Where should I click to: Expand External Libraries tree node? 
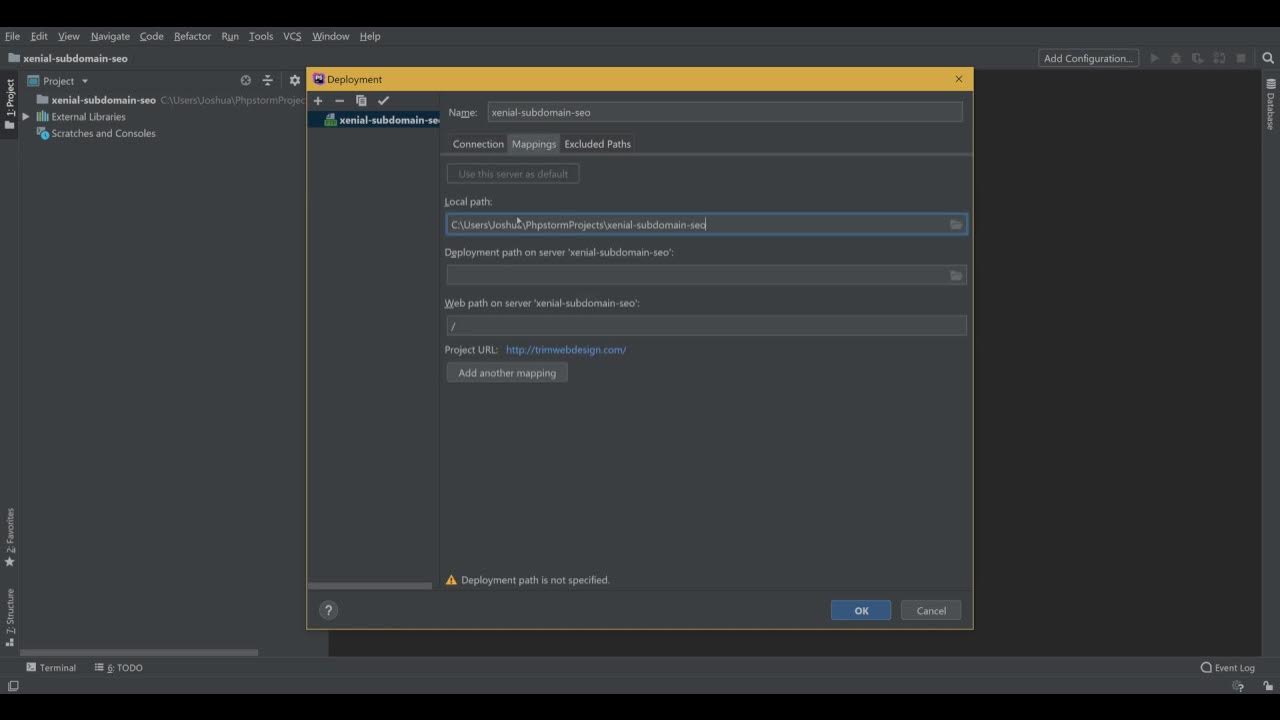[x=26, y=117]
